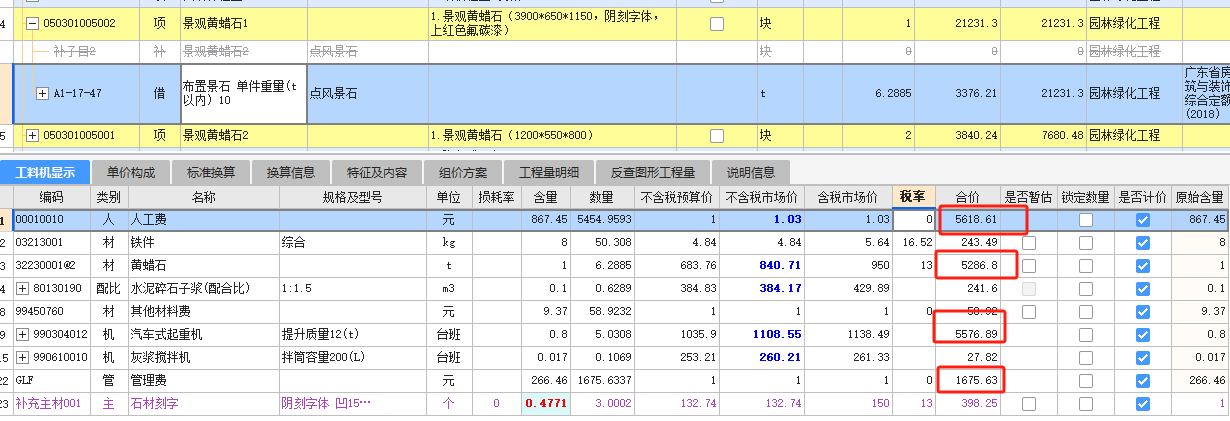Open the 特征及内容 tab
The image size is (1230, 421).
[376, 172]
